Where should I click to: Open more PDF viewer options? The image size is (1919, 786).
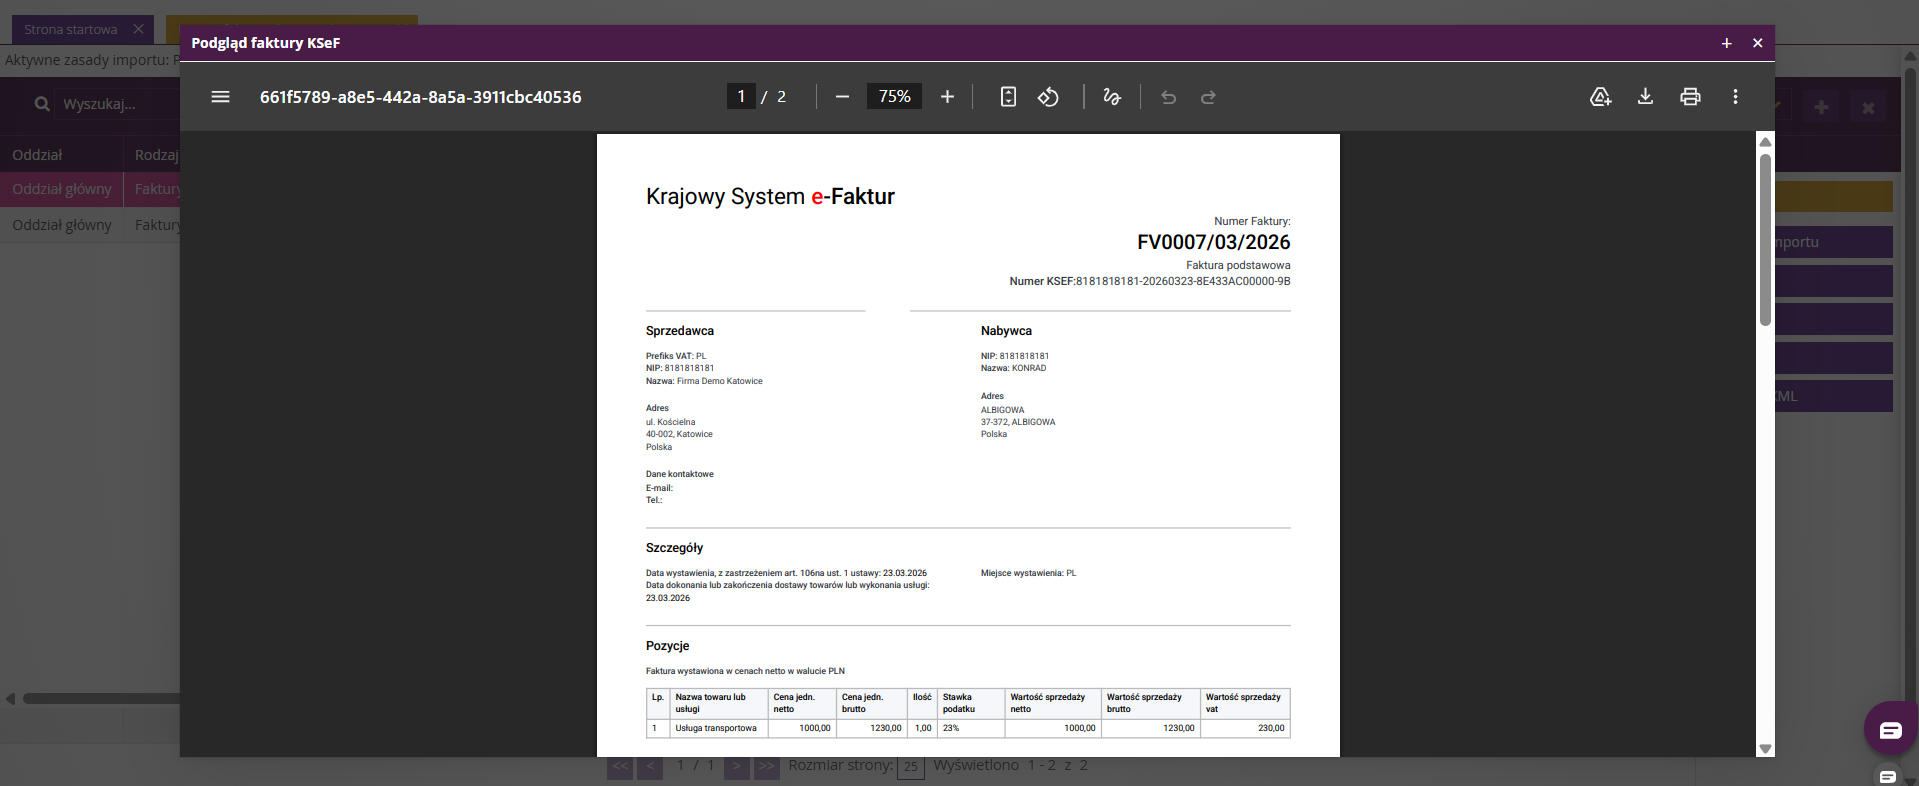[x=1735, y=97]
